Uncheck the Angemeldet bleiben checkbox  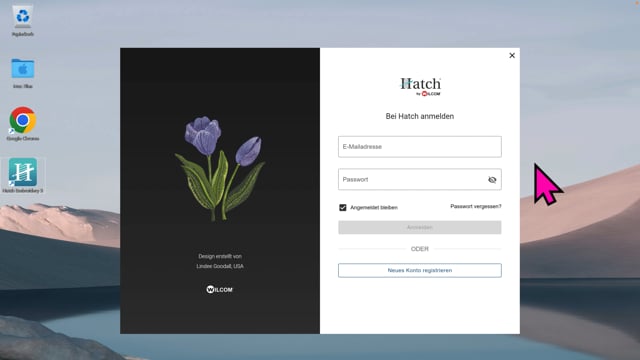(343, 207)
